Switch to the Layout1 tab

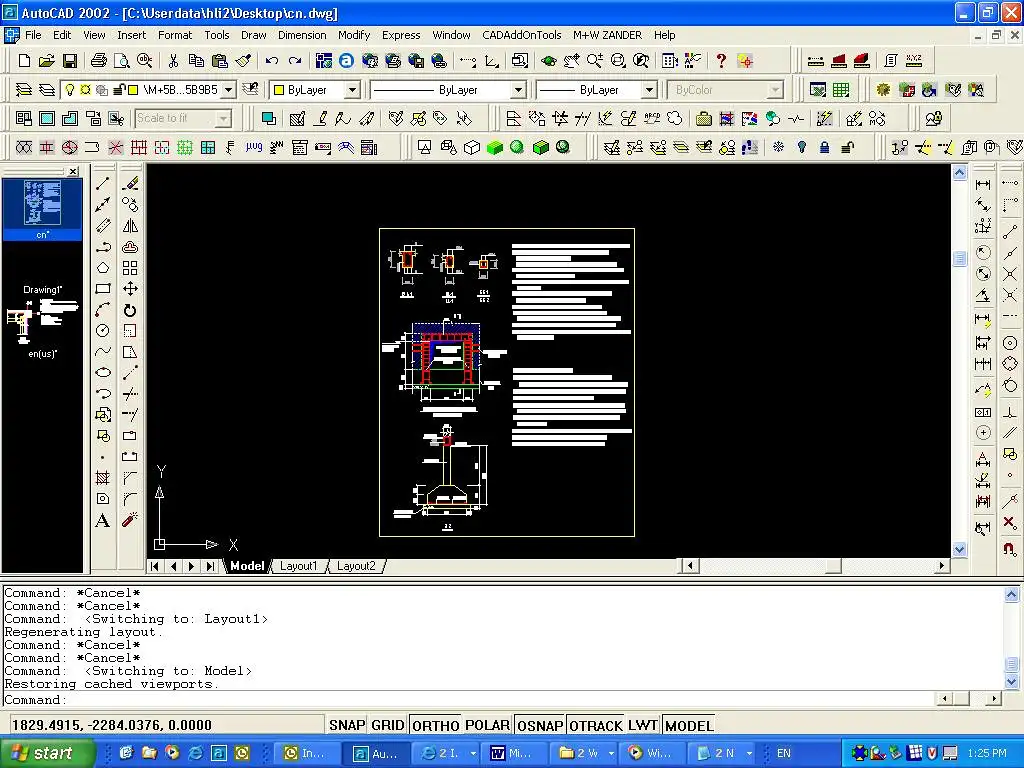tap(298, 566)
